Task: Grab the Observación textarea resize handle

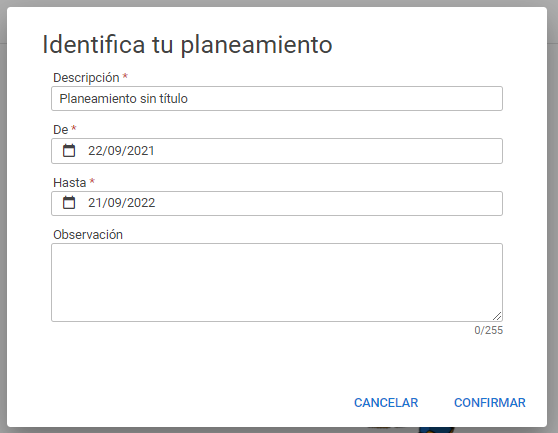Action: (497, 316)
